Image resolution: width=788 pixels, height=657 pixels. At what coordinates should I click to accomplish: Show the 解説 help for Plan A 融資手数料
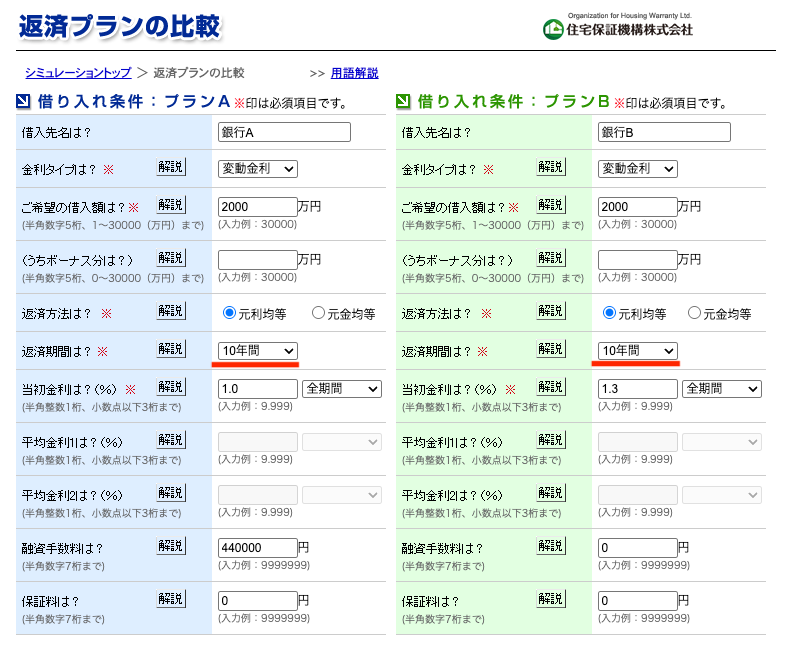[171, 546]
